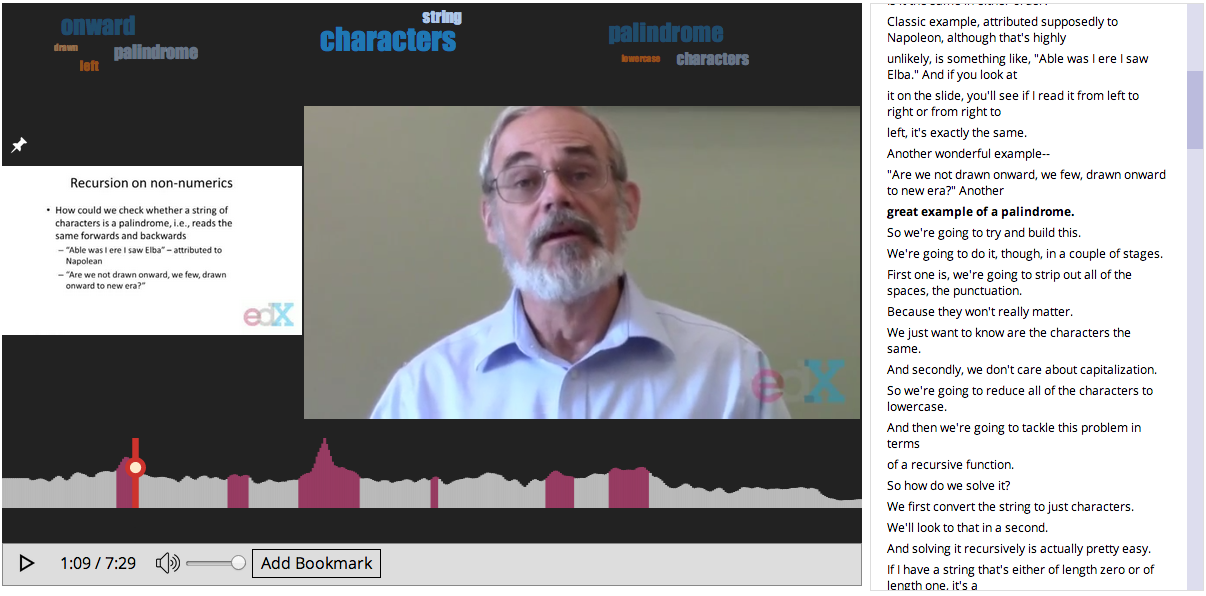Click the play button
The image size is (1206, 596).
(x=27, y=564)
